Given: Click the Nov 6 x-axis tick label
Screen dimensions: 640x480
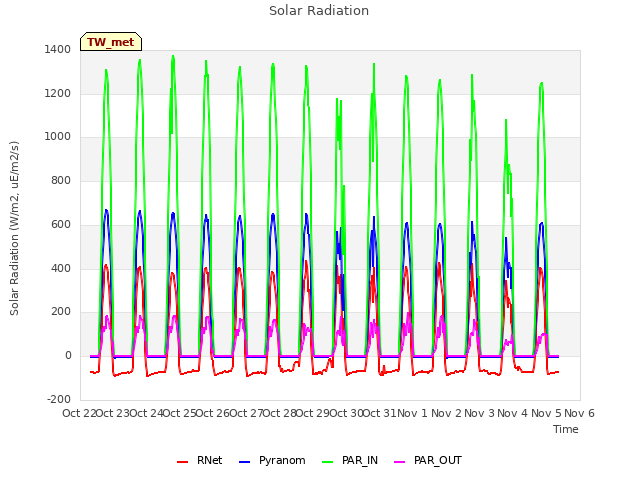Looking at the screenshot, I should pos(580,413).
